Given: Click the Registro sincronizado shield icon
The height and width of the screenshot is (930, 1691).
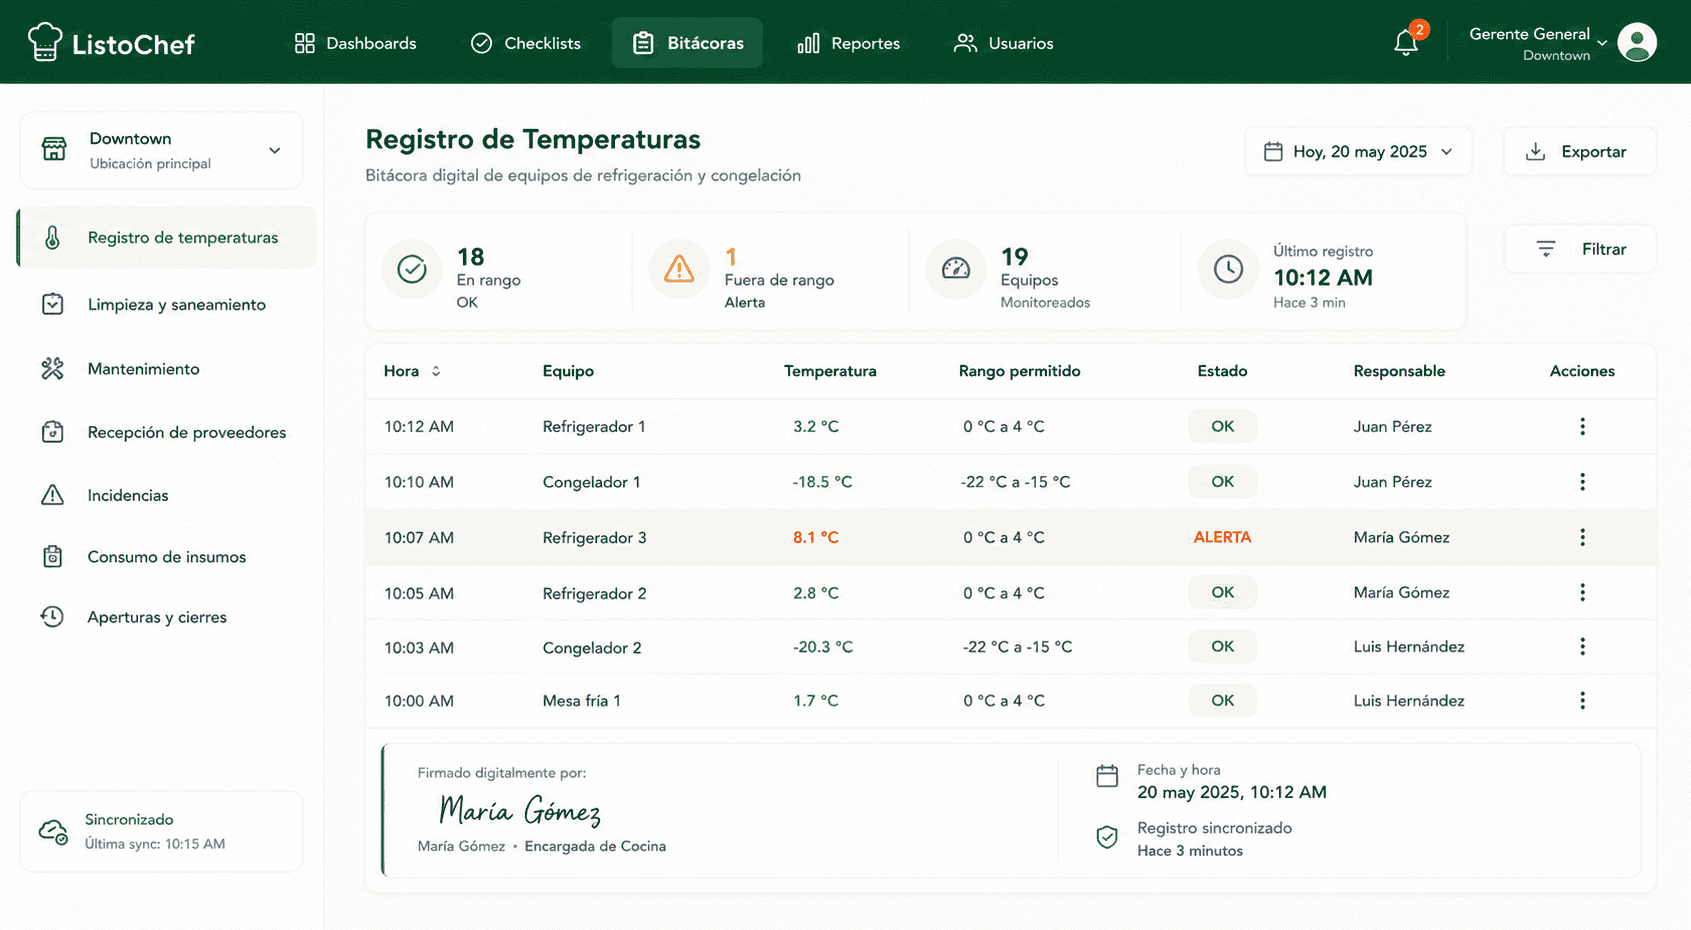Looking at the screenshot, I should 1107,837.
